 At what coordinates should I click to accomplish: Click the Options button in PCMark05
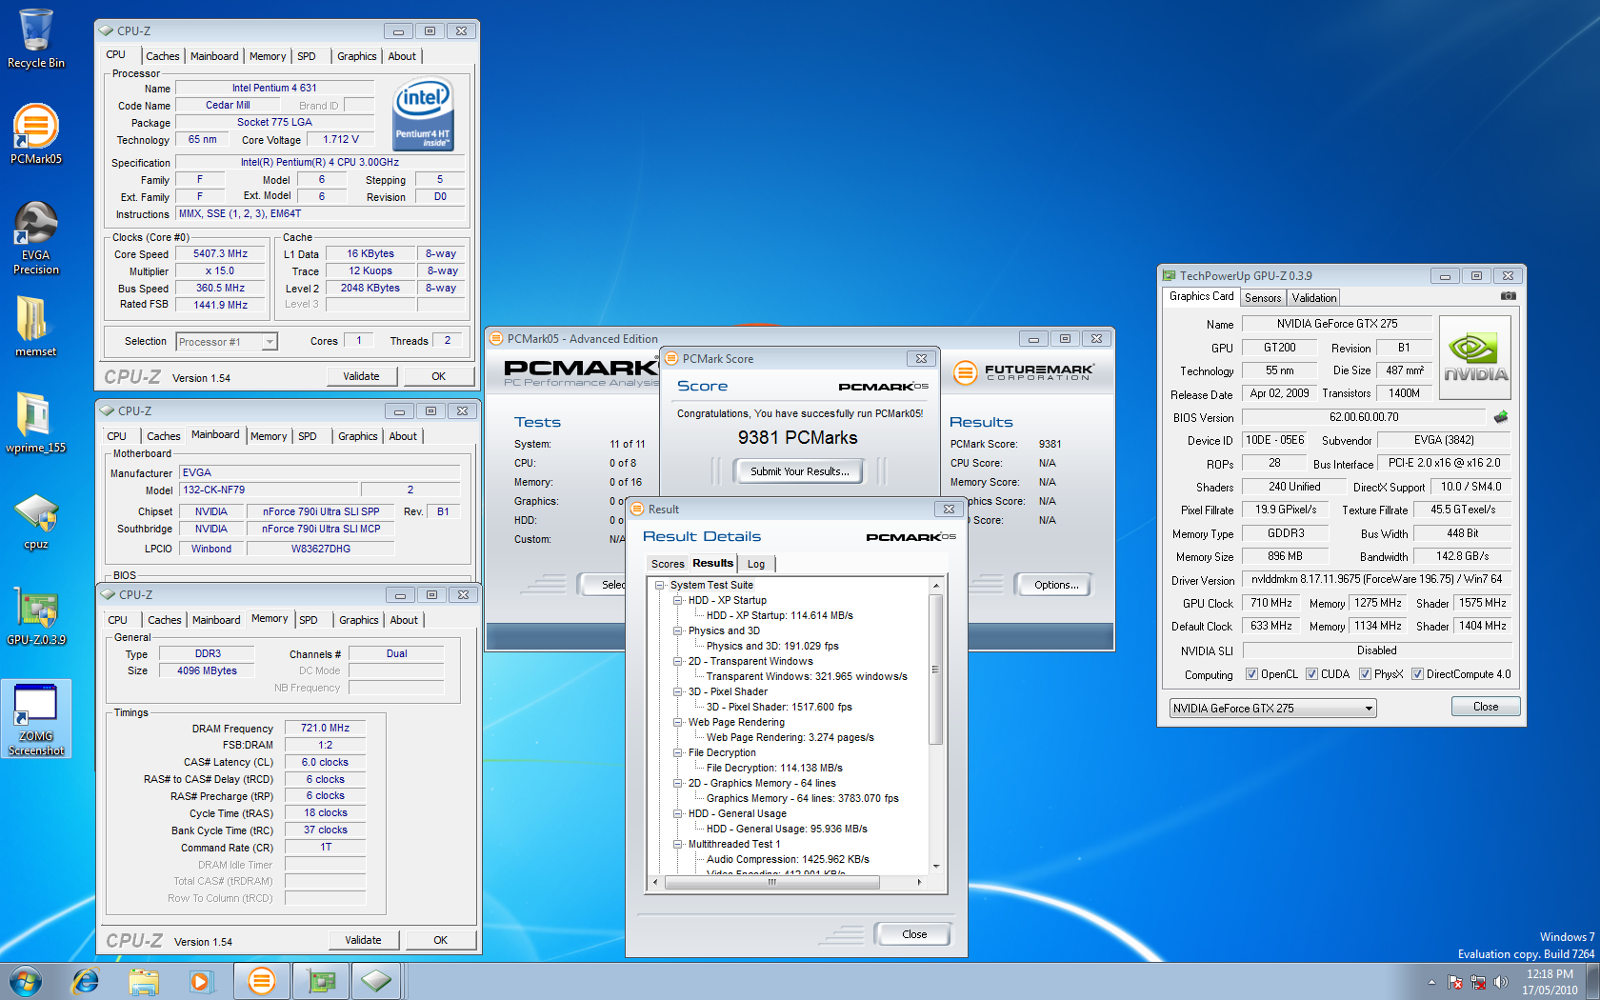[x=1056, y=585]
